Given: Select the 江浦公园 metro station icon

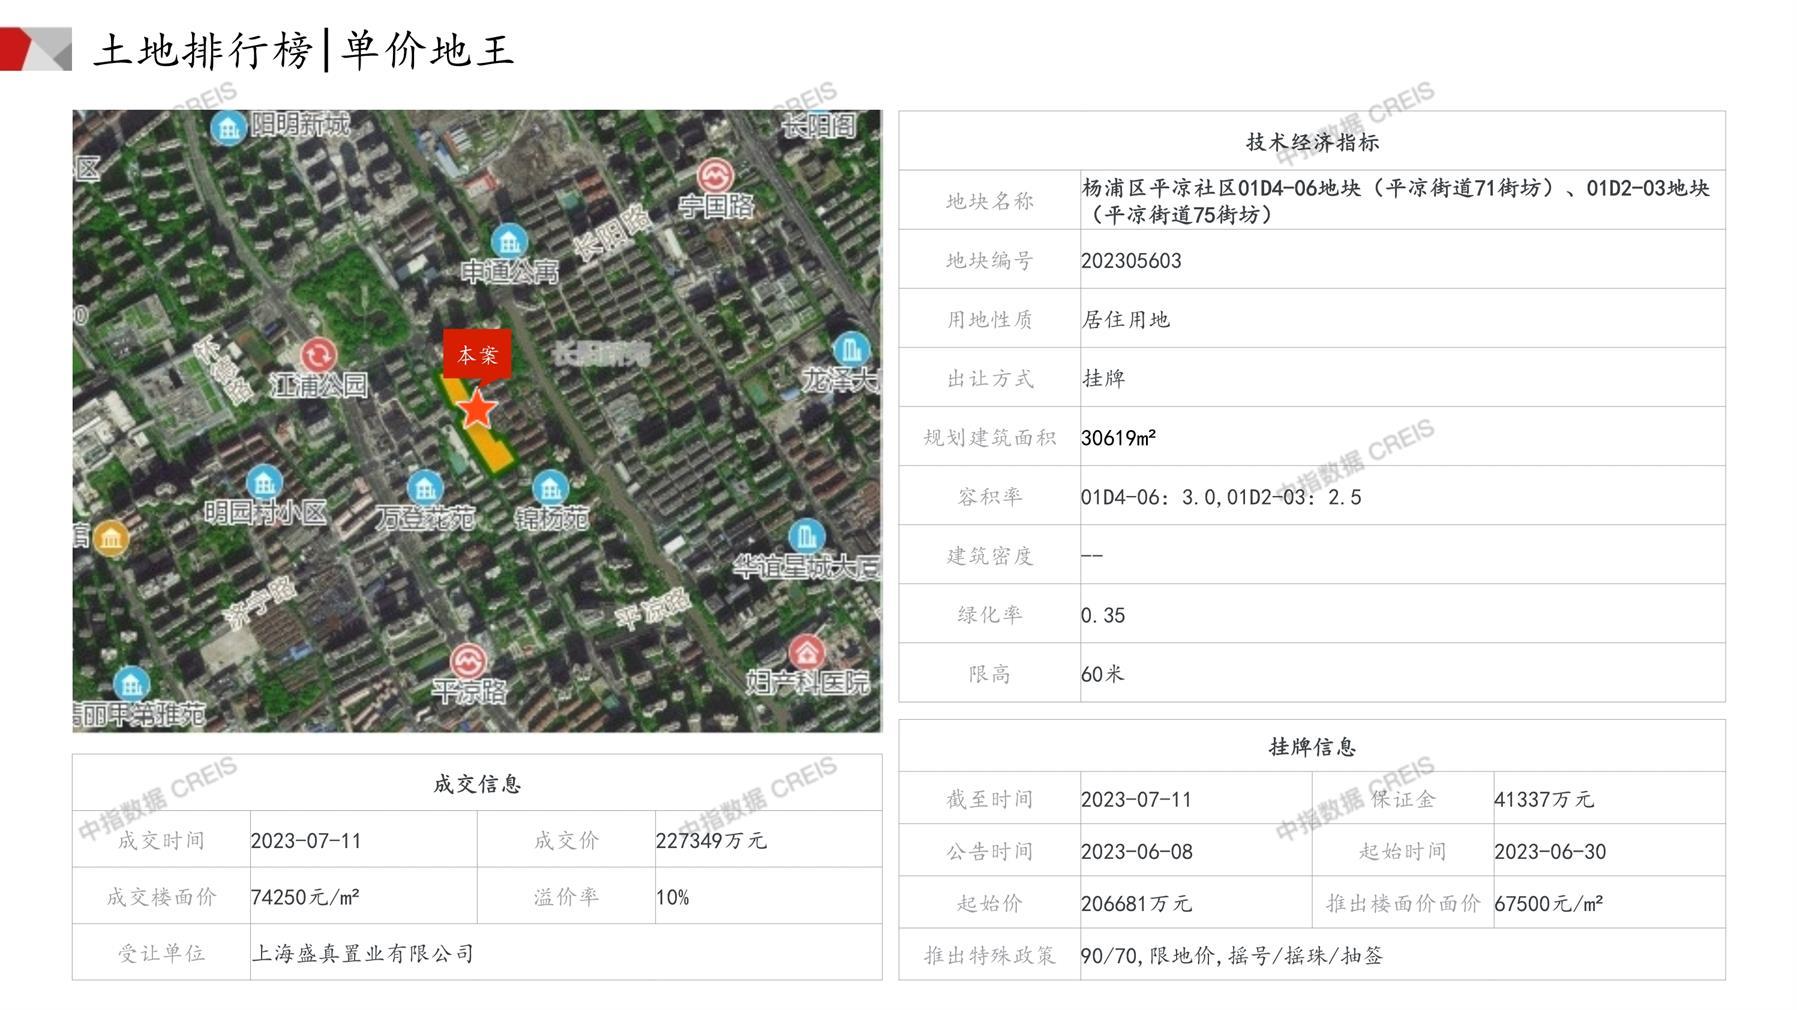Looking at the screenshot, I should [x=319, y=355].
